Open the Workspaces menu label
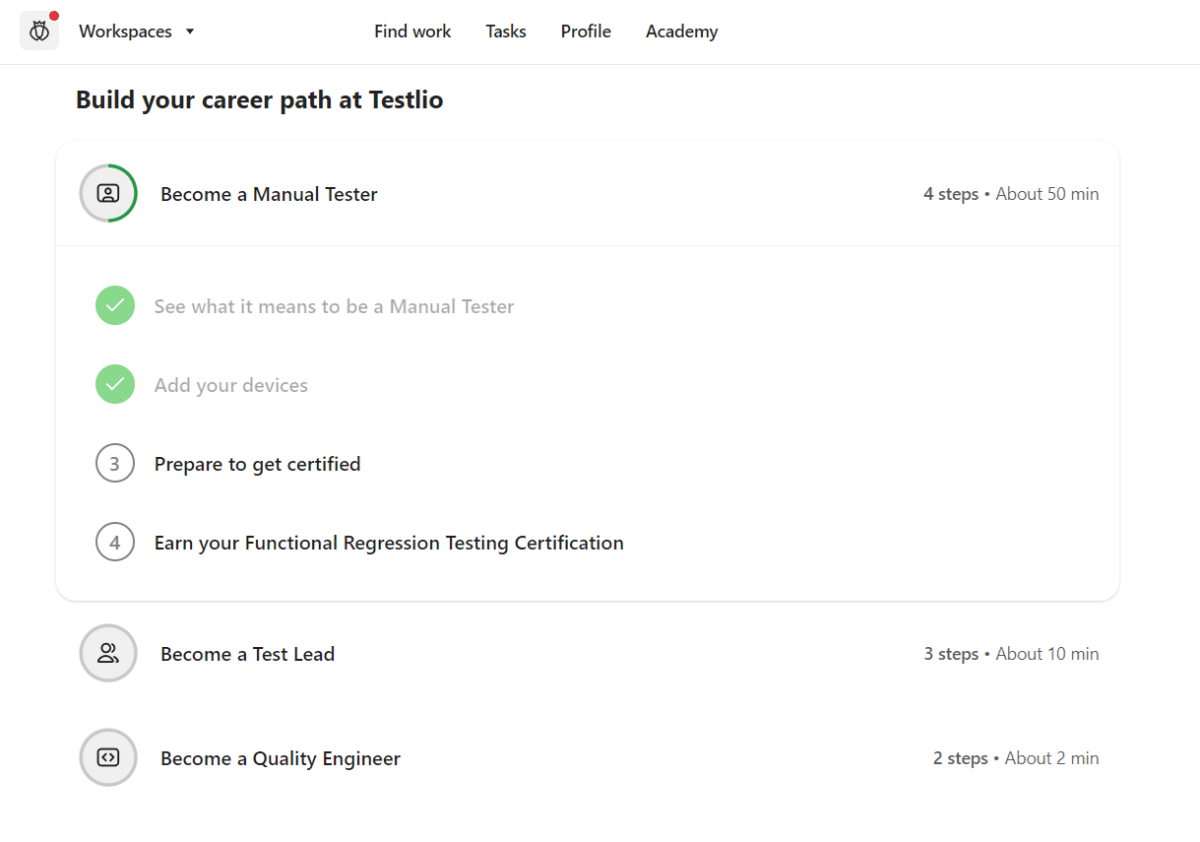The height and width of the screenshot is (842, 1200). click(x=125, y=32)
